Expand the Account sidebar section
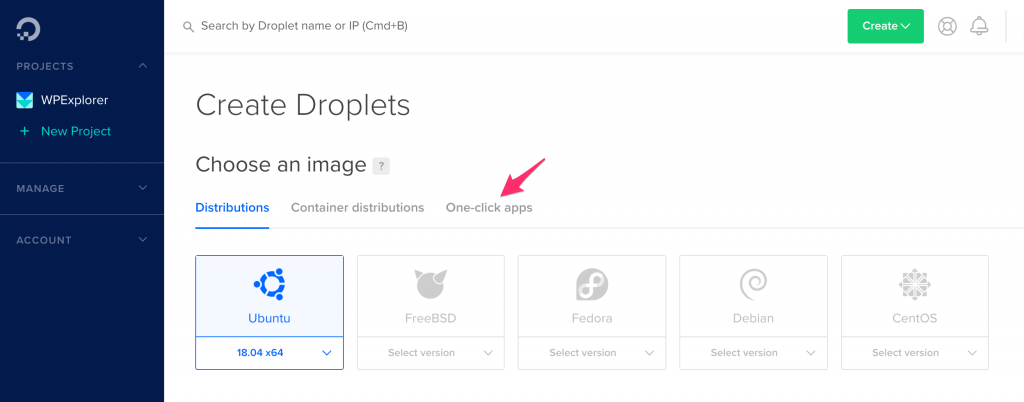1024x402 pixels. [143, 240]
